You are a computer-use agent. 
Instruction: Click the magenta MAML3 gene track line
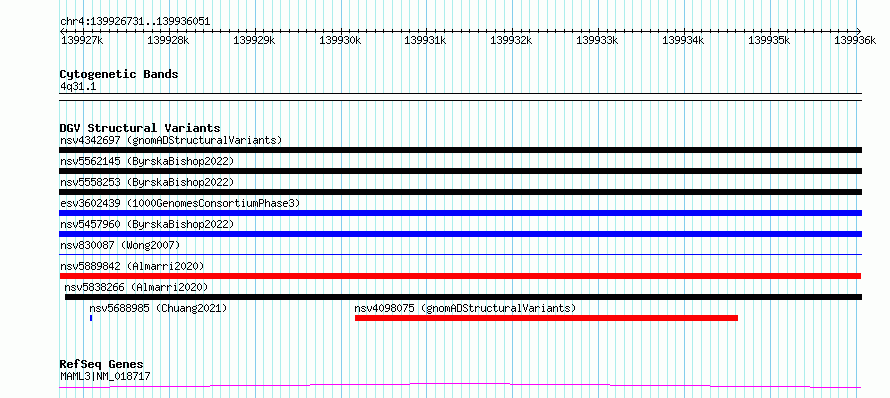[460, 386]
